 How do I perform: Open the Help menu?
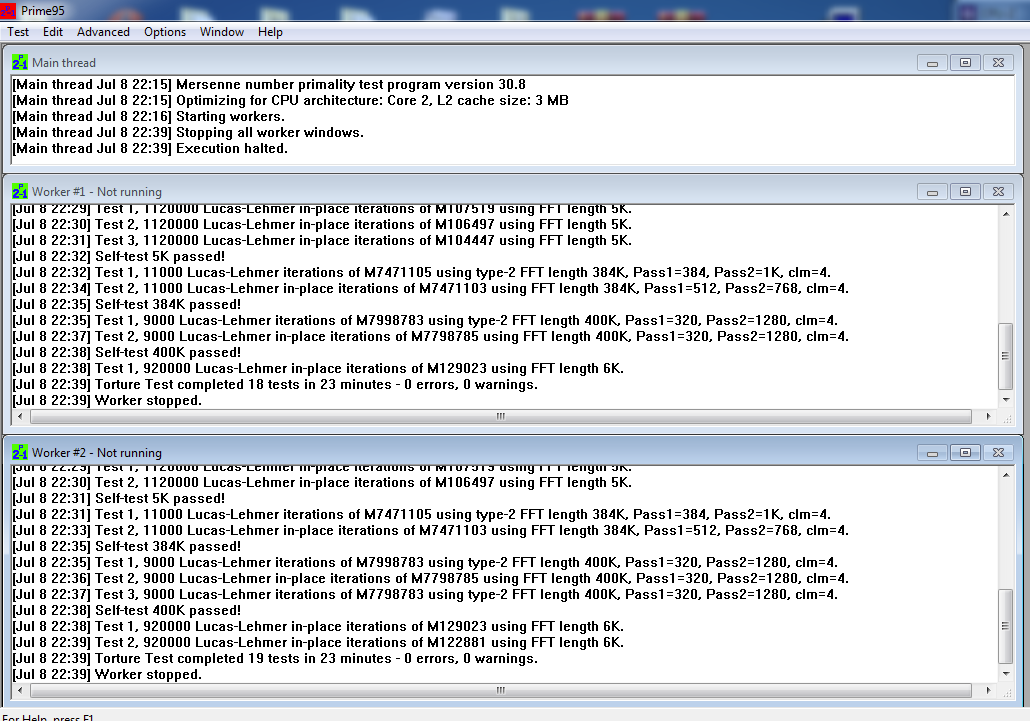[x=270, y=32]
